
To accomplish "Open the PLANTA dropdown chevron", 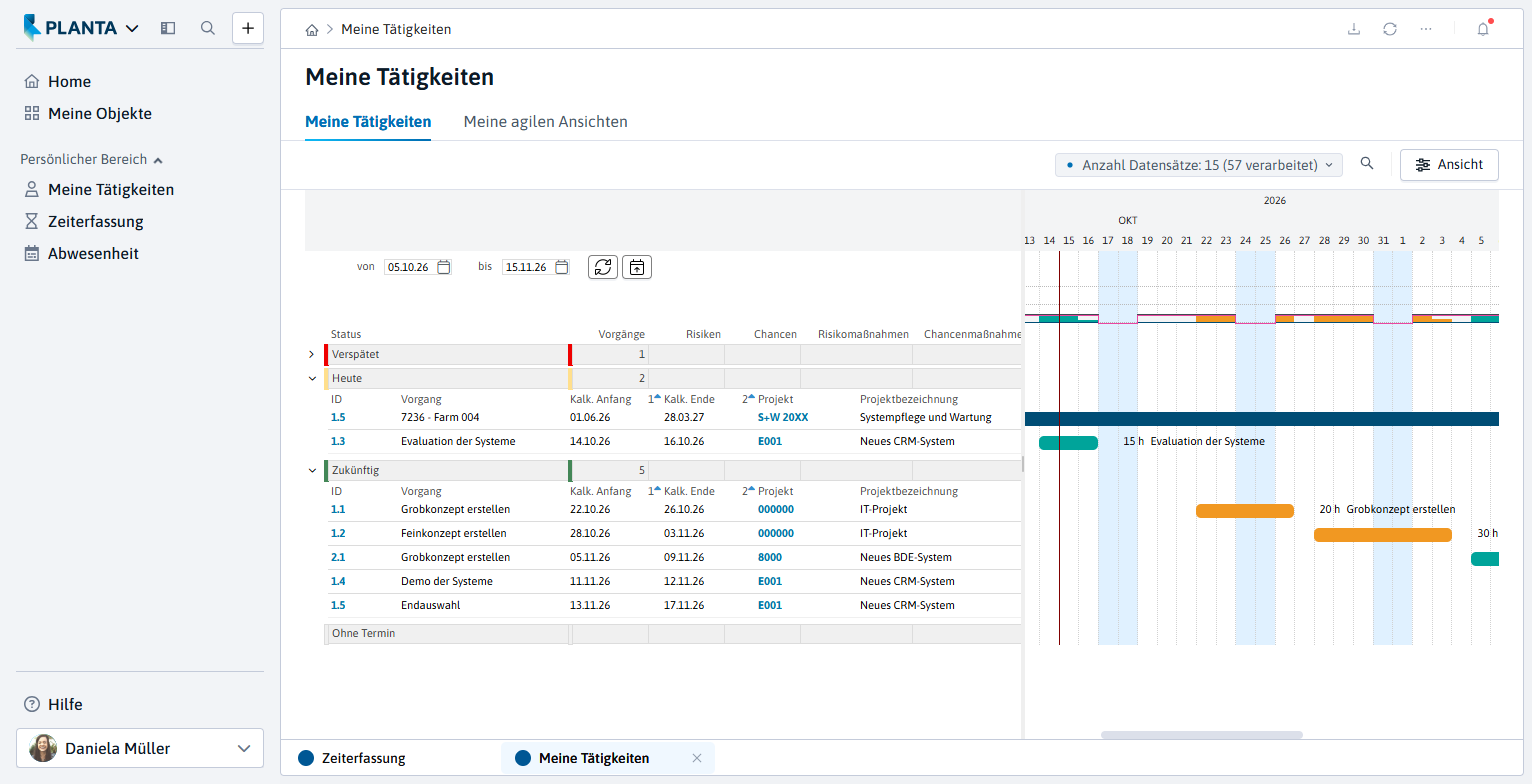I will coord(132,29).
